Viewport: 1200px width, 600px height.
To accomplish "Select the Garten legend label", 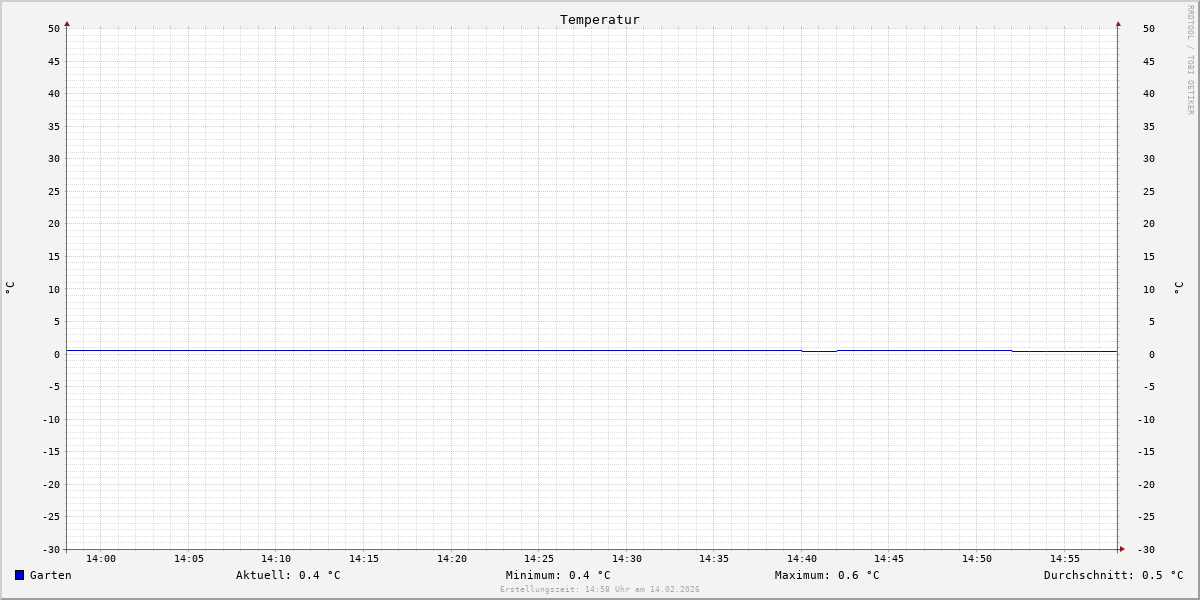I will (51, 575).
